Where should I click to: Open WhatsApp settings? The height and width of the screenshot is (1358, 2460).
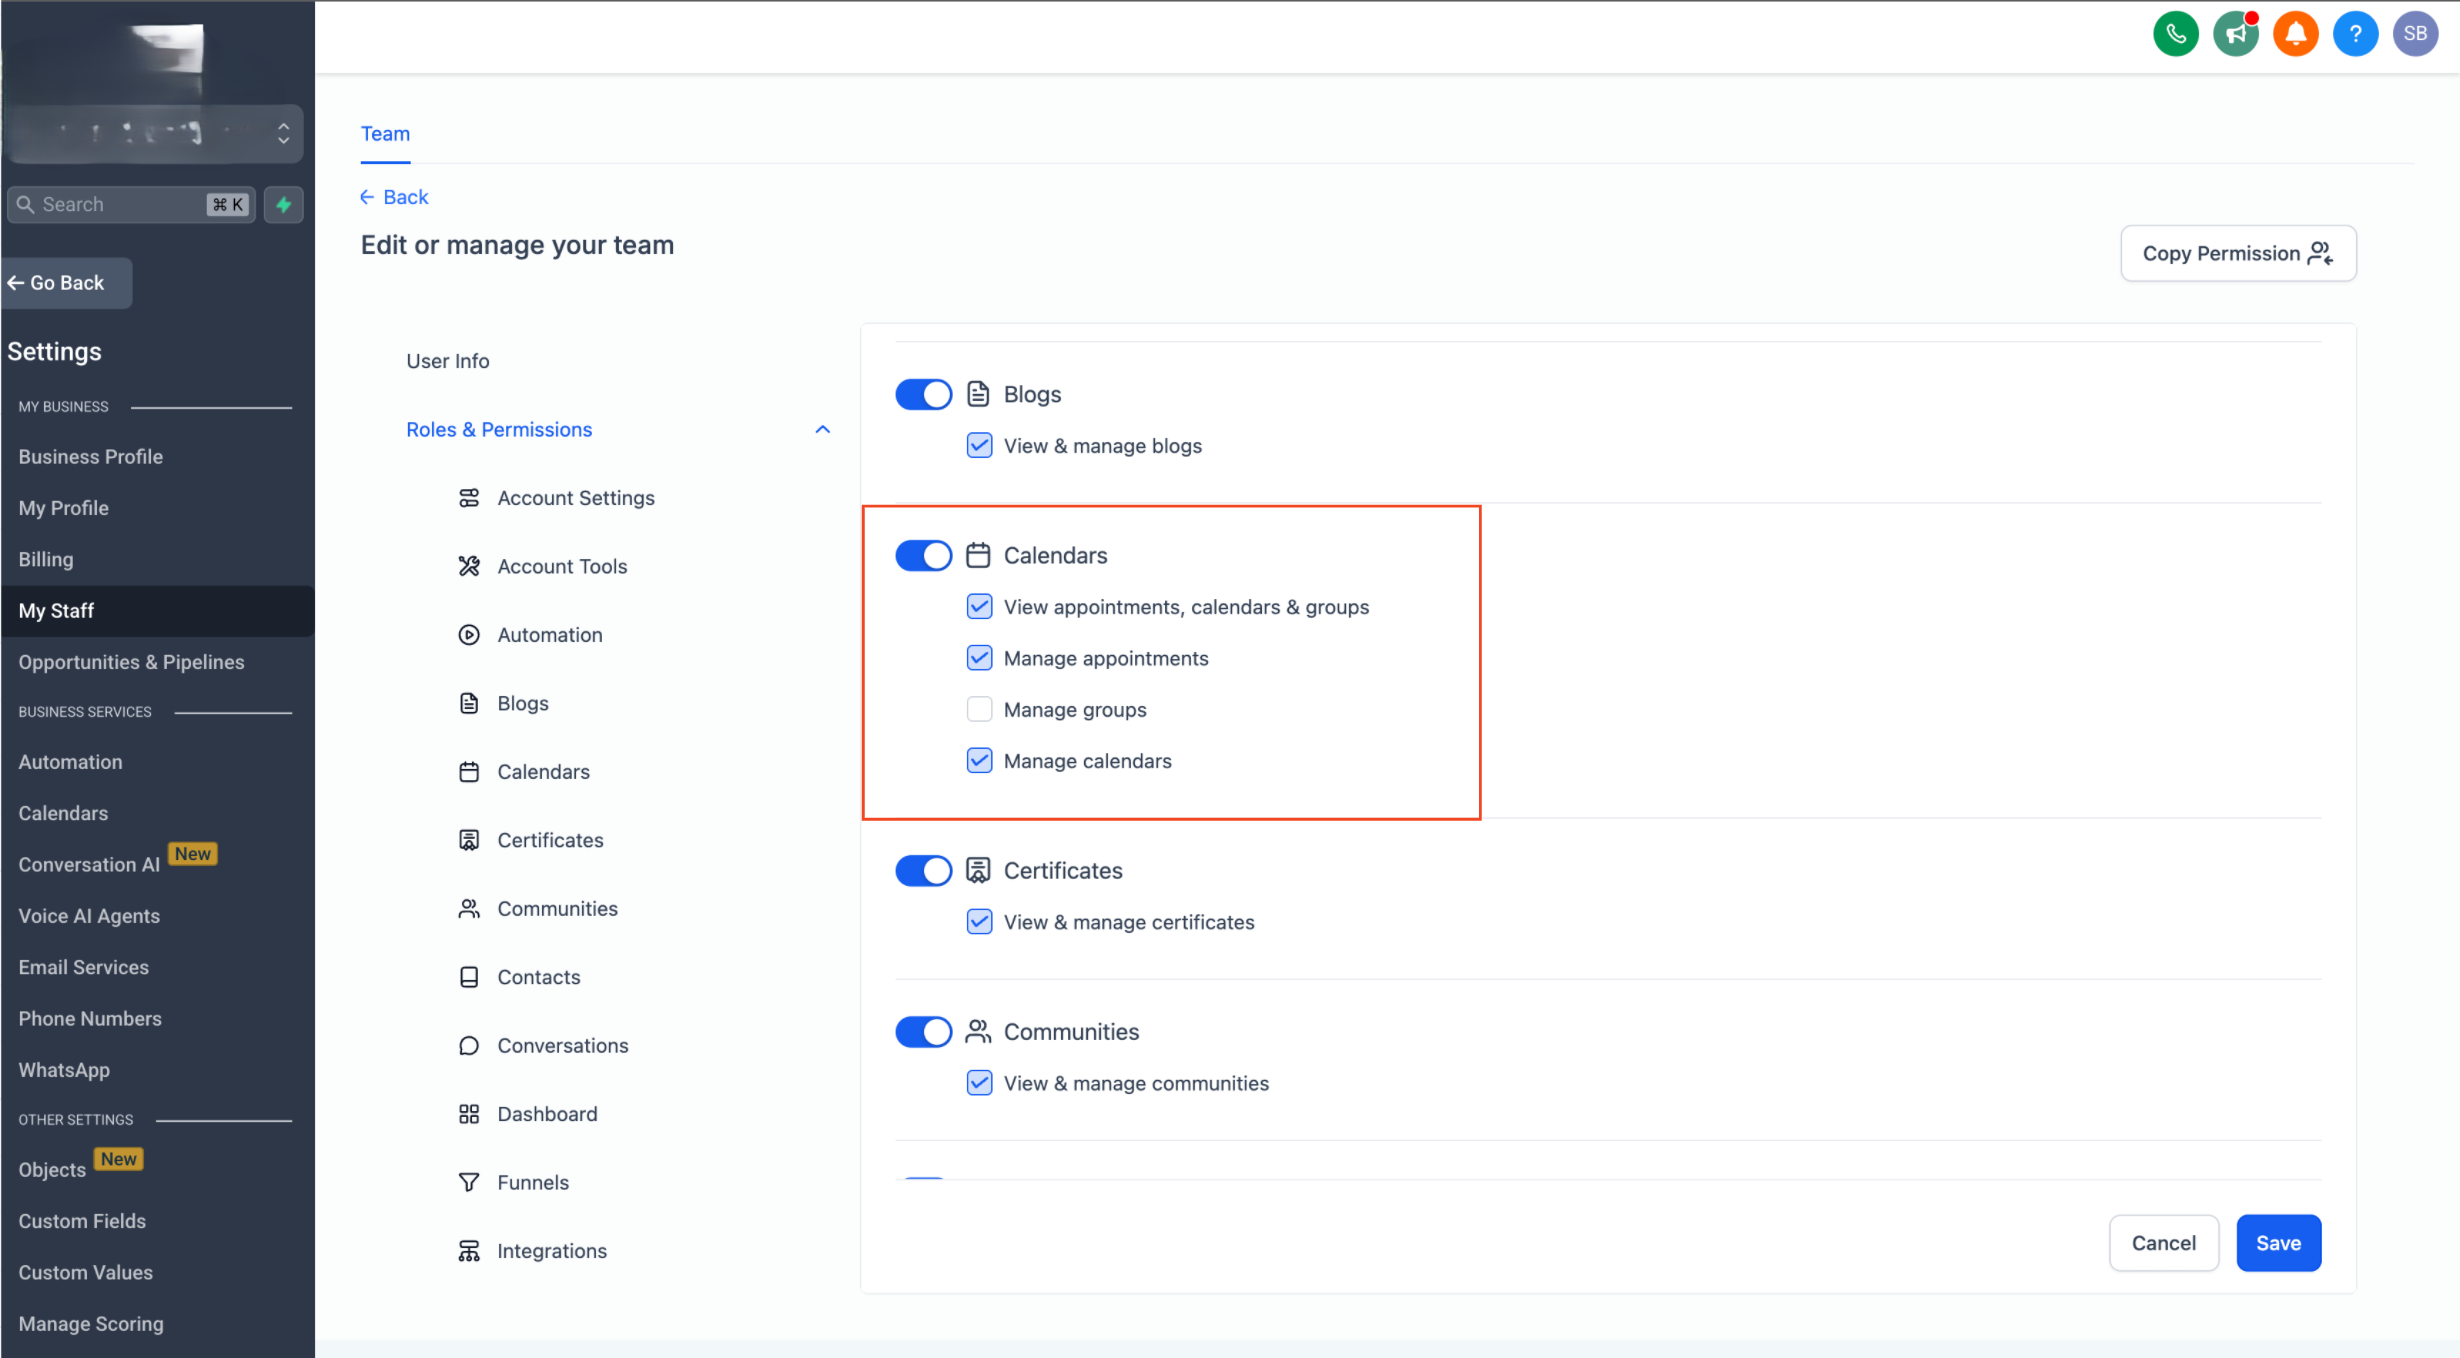(64, 1070)
